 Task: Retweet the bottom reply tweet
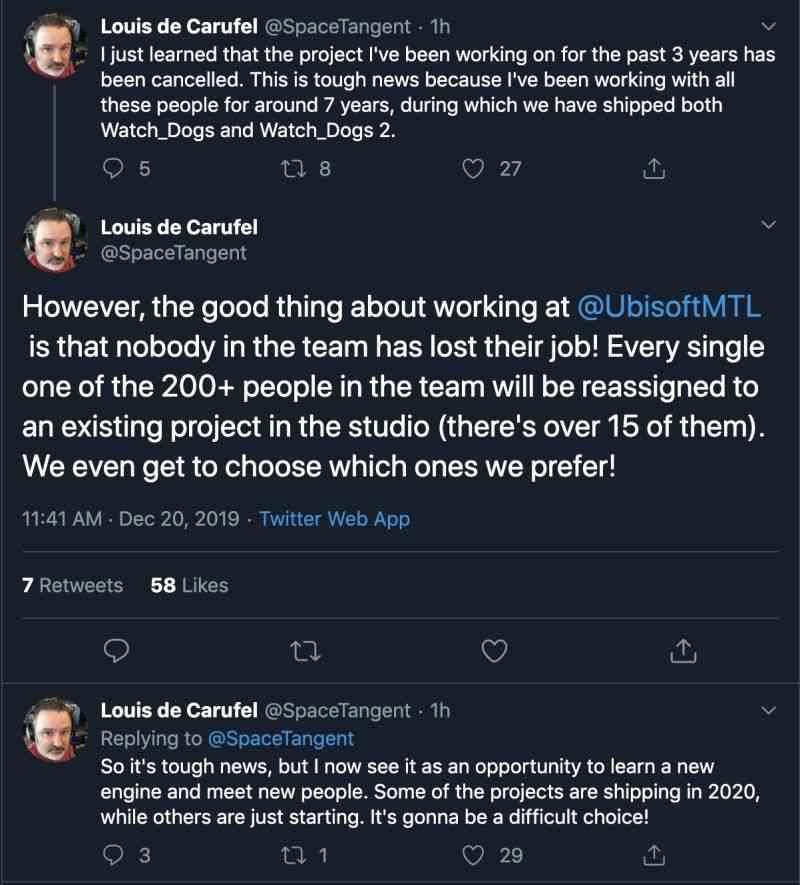click(x=294, y=856)
